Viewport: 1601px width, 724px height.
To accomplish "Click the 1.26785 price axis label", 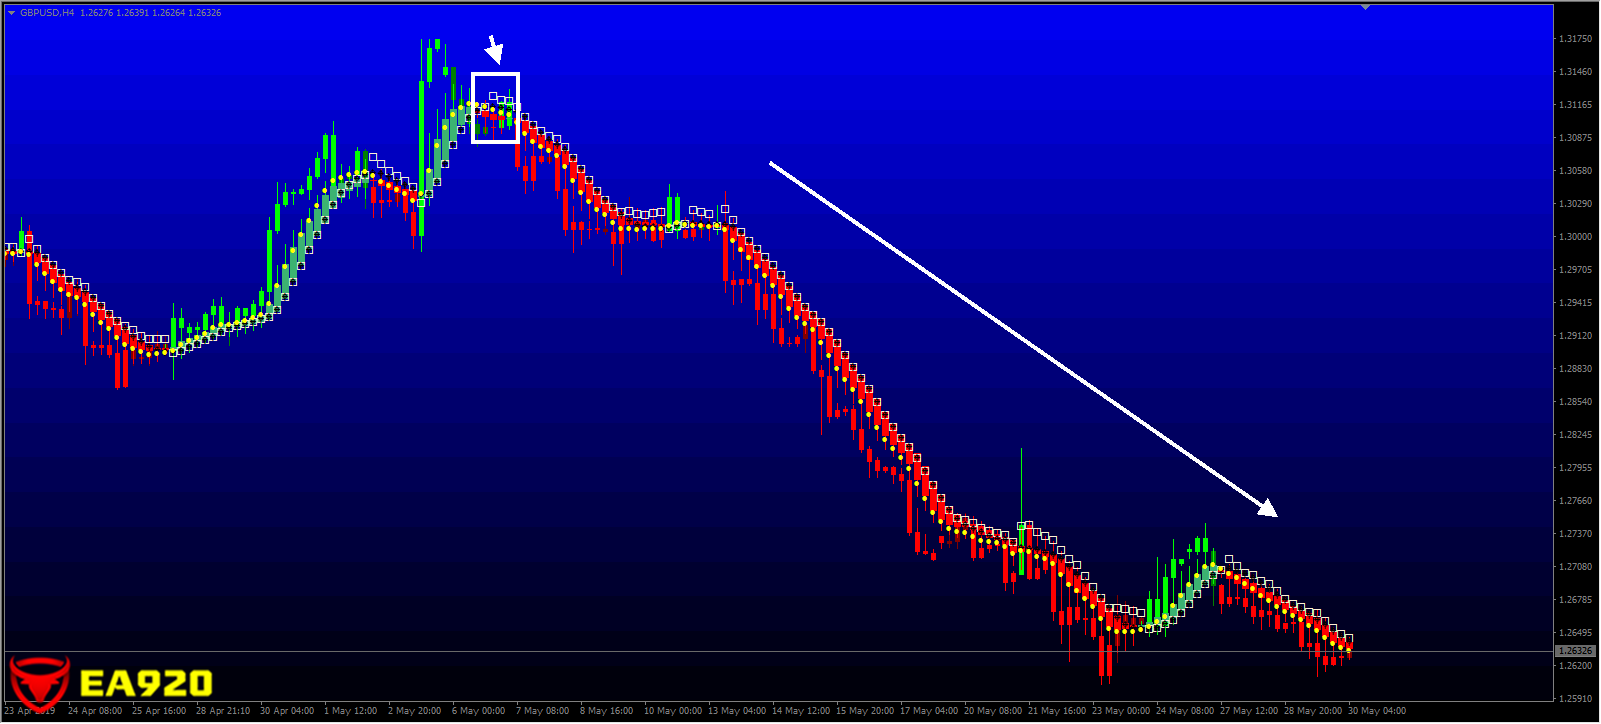I will 1575,600.
